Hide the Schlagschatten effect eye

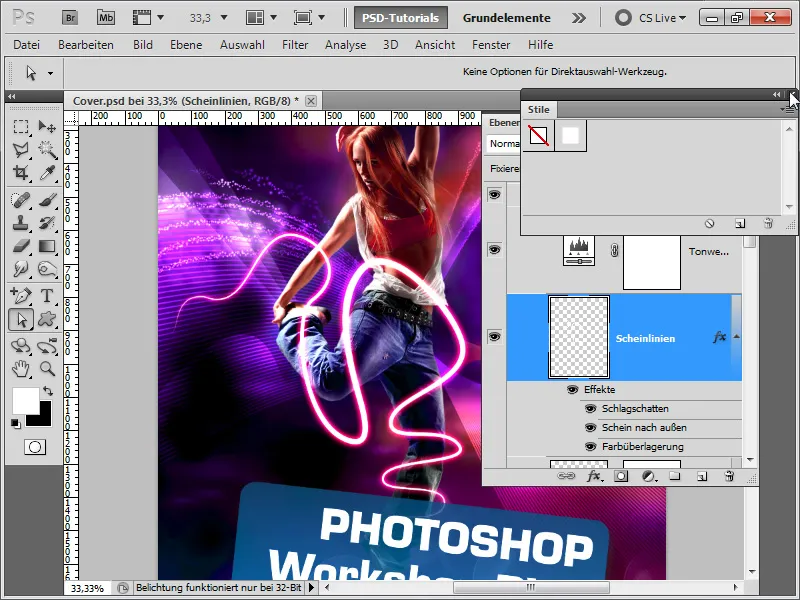coord(590,409)
